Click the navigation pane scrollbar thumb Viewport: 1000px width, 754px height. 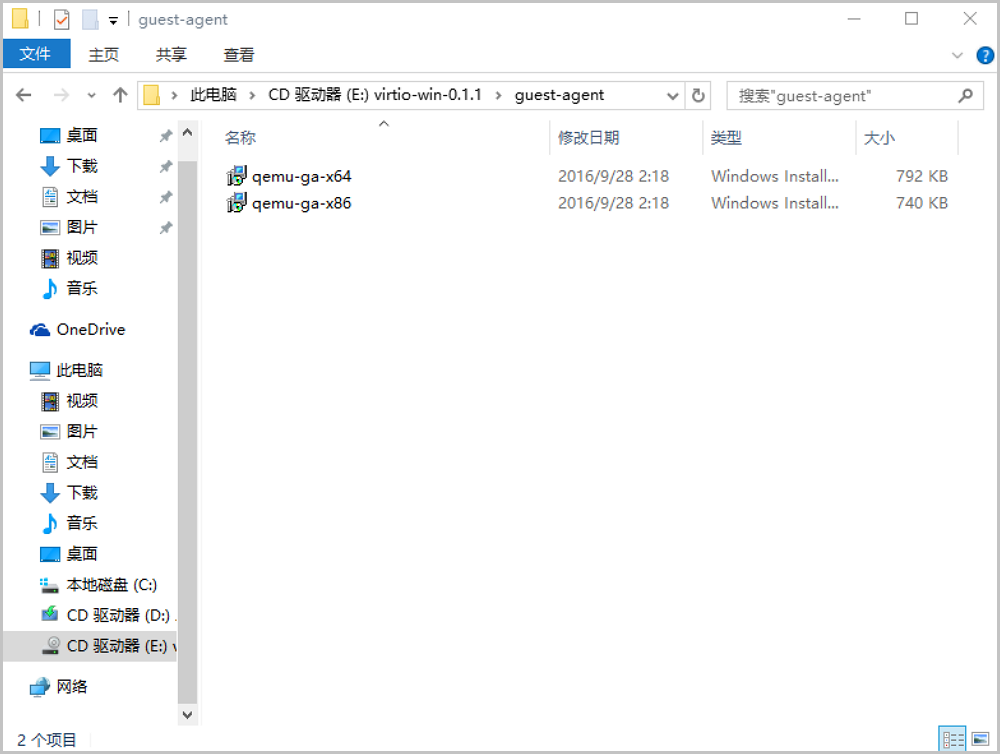pos(187,431)
